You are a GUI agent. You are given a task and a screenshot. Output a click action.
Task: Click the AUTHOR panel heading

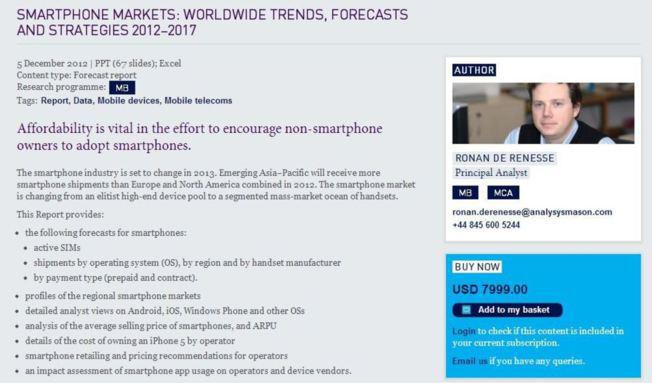coord(474,70)
